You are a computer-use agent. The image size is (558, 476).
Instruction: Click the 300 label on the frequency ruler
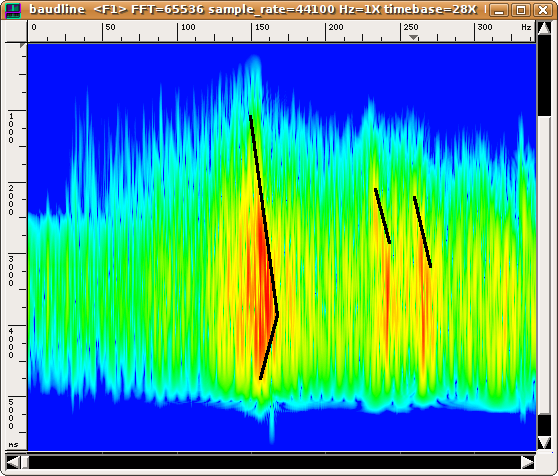(485, 27)
